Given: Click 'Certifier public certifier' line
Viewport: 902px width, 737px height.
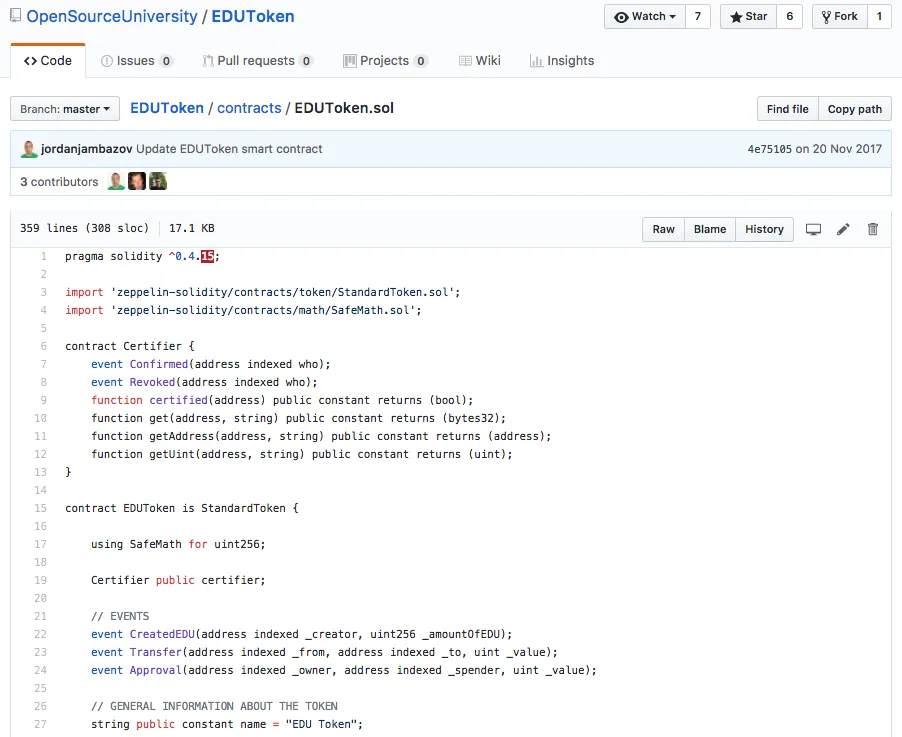Looking at the screenshot, I should pos(178,580).
